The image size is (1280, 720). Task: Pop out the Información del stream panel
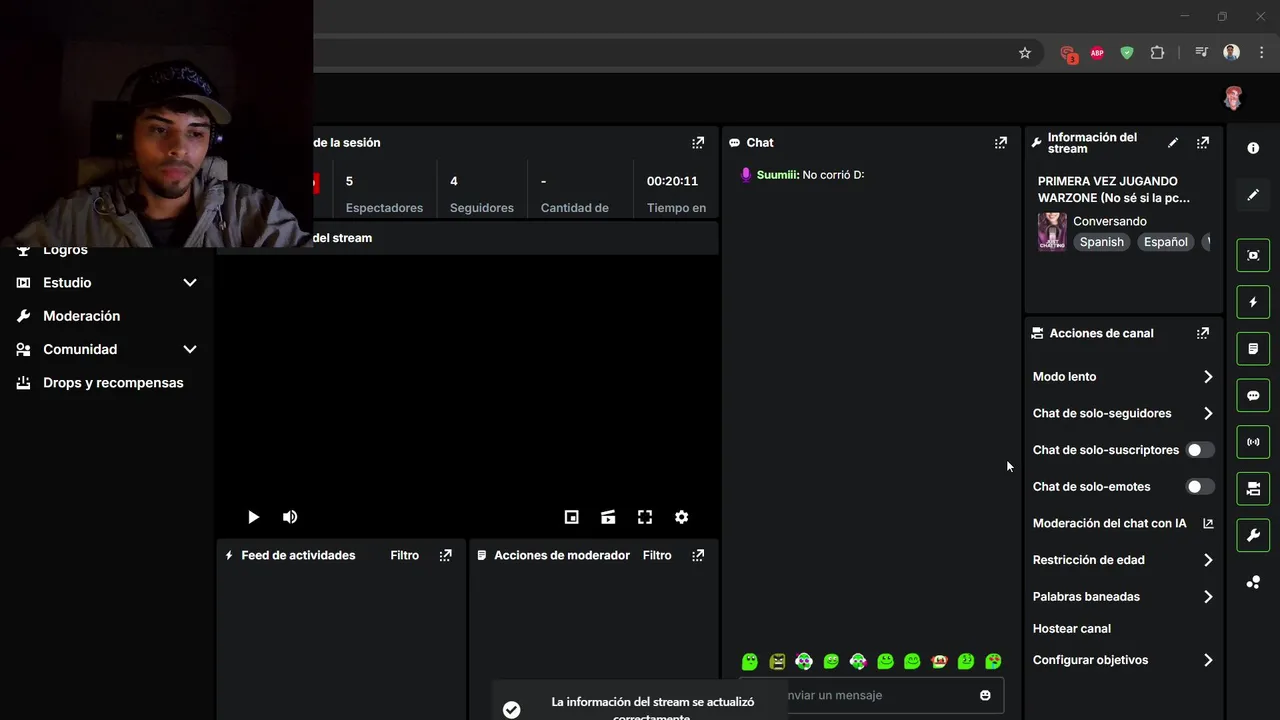(1203, 143)
